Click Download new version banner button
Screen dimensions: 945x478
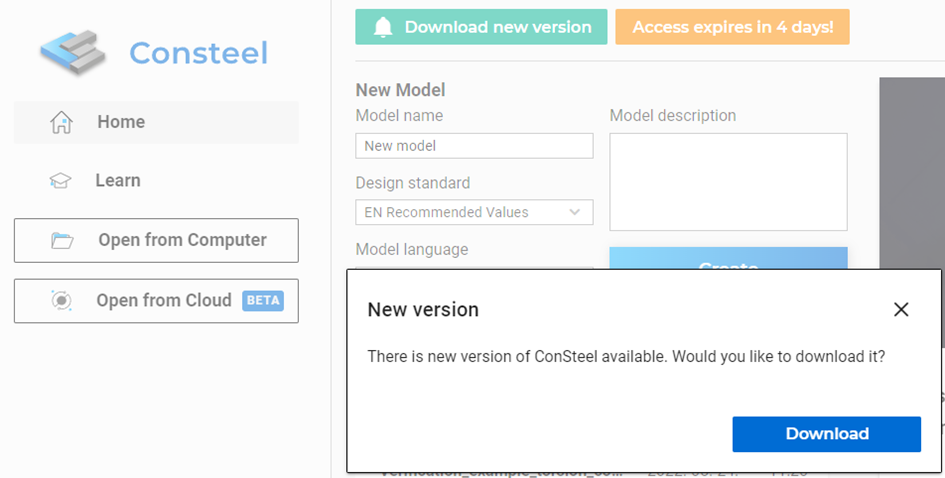481,27
